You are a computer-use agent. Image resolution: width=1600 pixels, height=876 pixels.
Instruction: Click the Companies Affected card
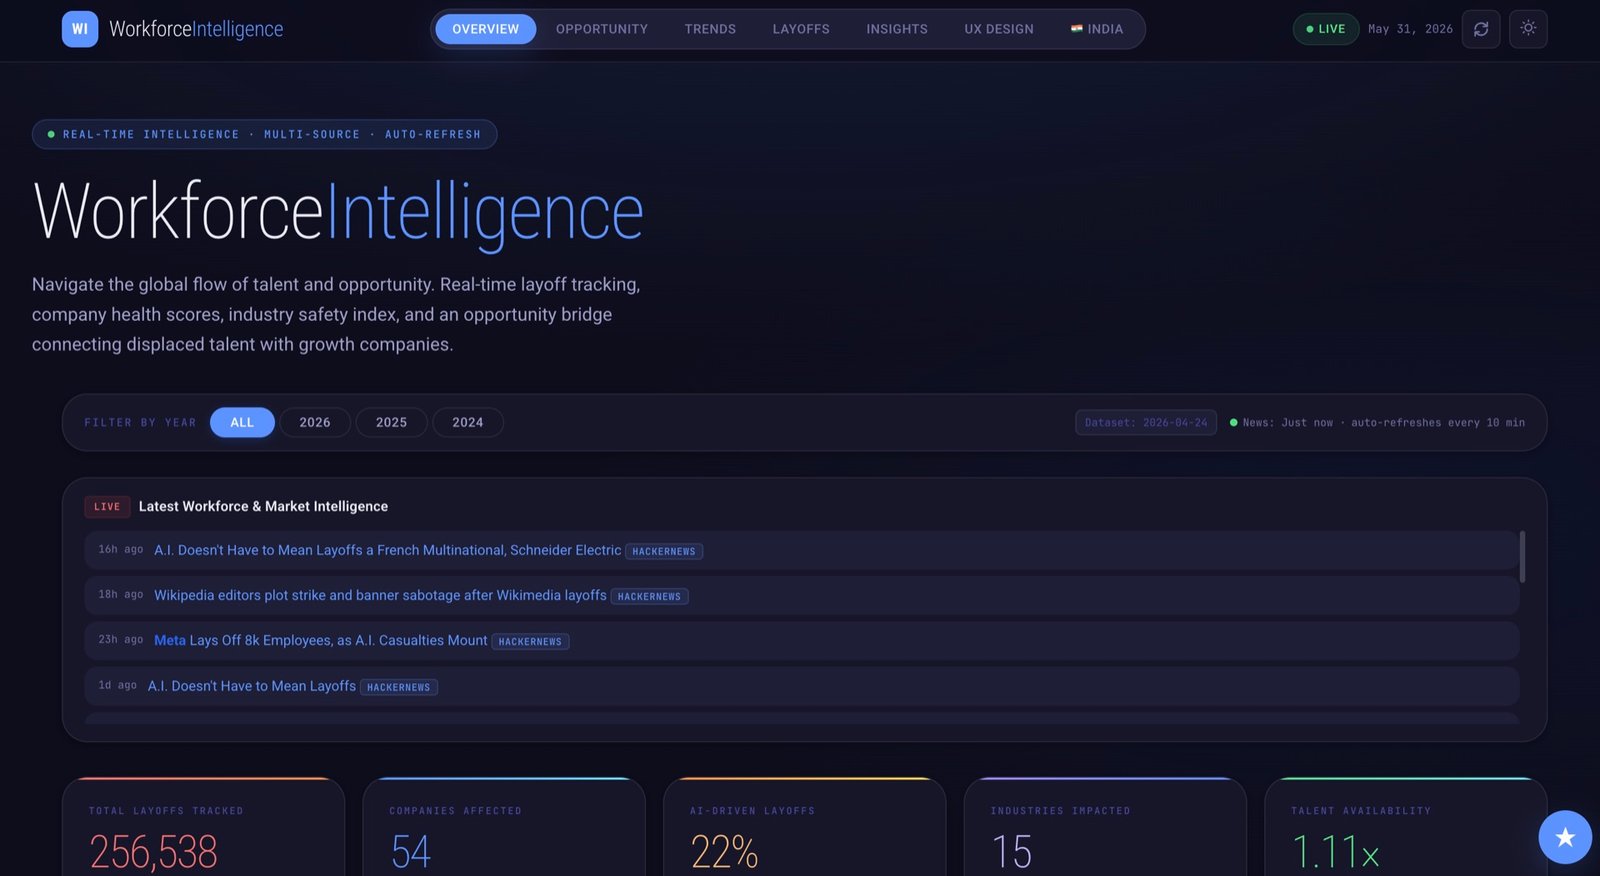pyautogui.click(x=504, y=827)
